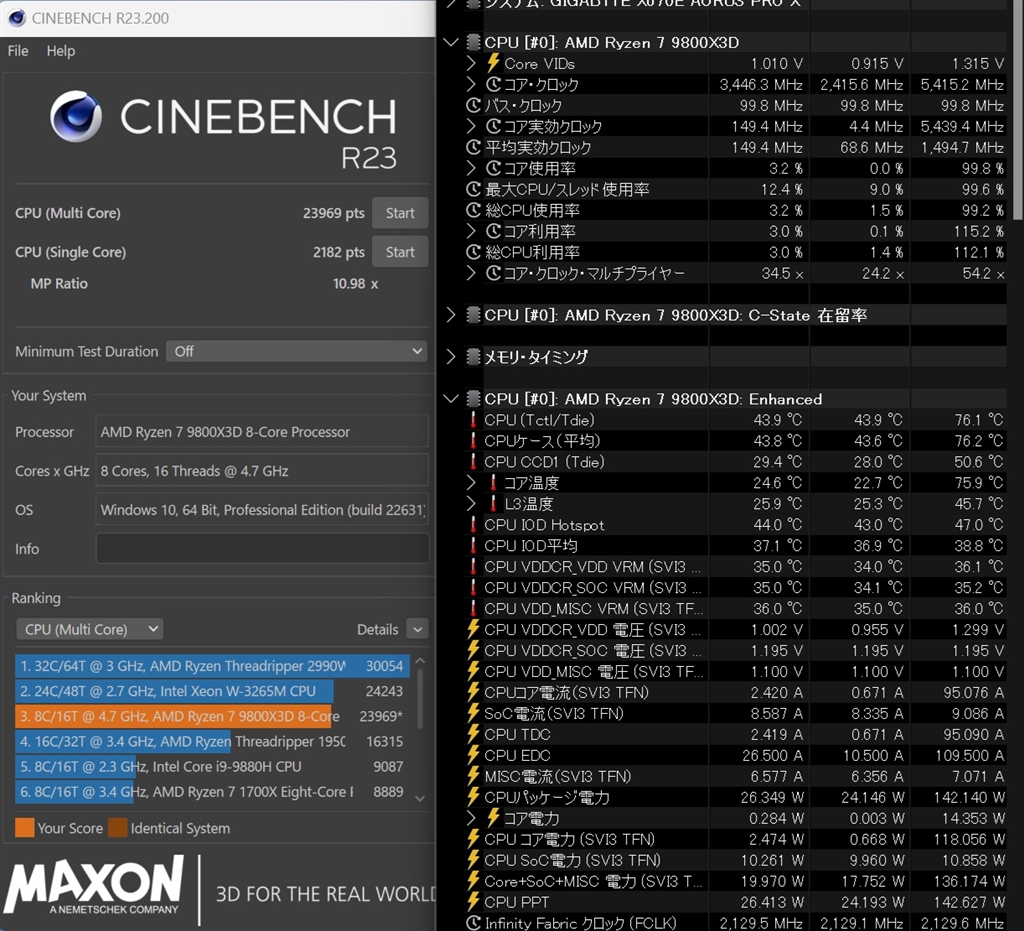Screen dimensions: 1024x931
Task: Click the thermometer icon beside CPU (Tctl/Tdie)
Action: 471,420
